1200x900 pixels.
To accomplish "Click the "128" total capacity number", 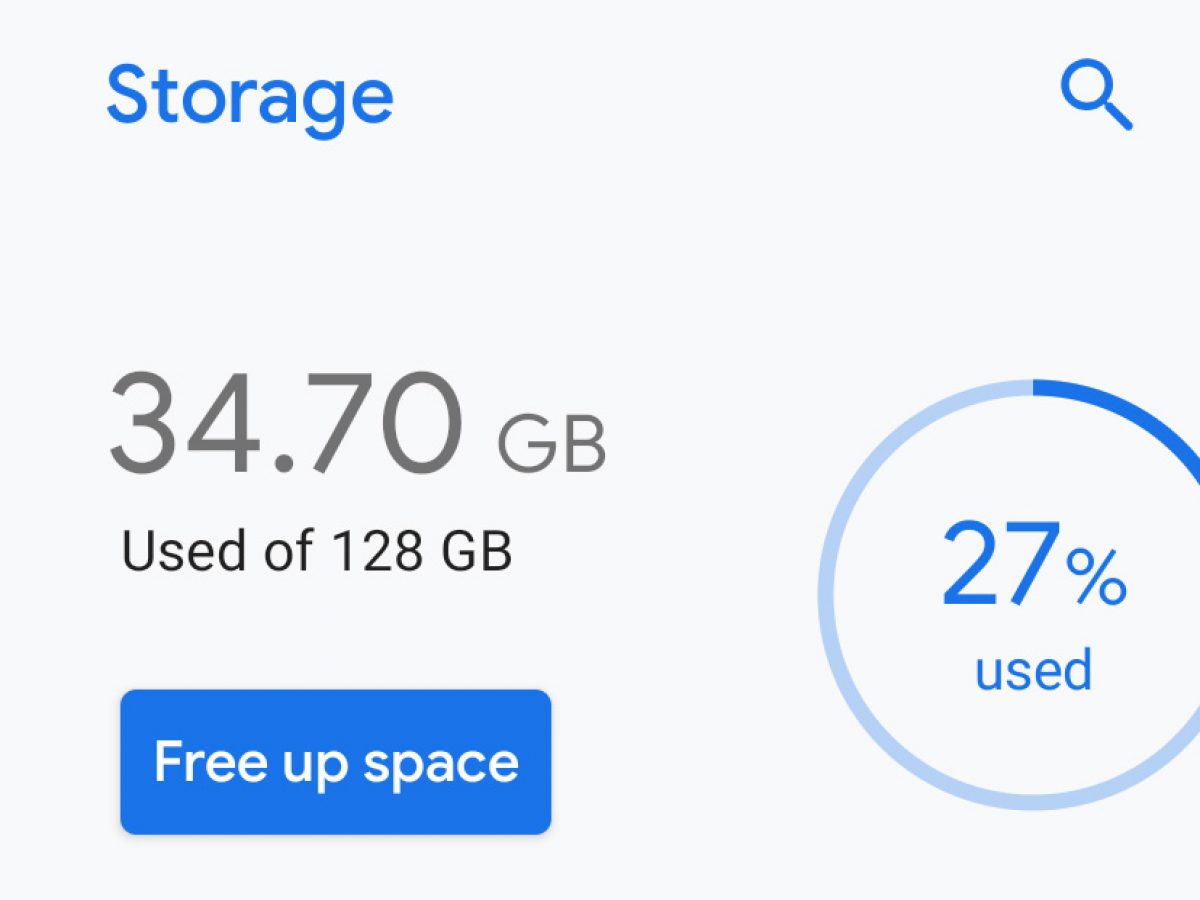I will click(370, 551).
